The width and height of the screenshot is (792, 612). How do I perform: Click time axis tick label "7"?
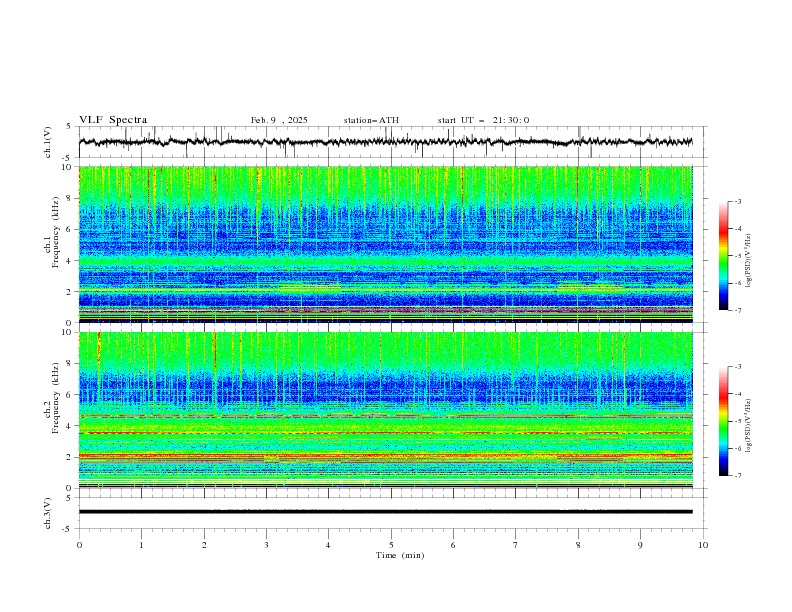click(516, 545)
